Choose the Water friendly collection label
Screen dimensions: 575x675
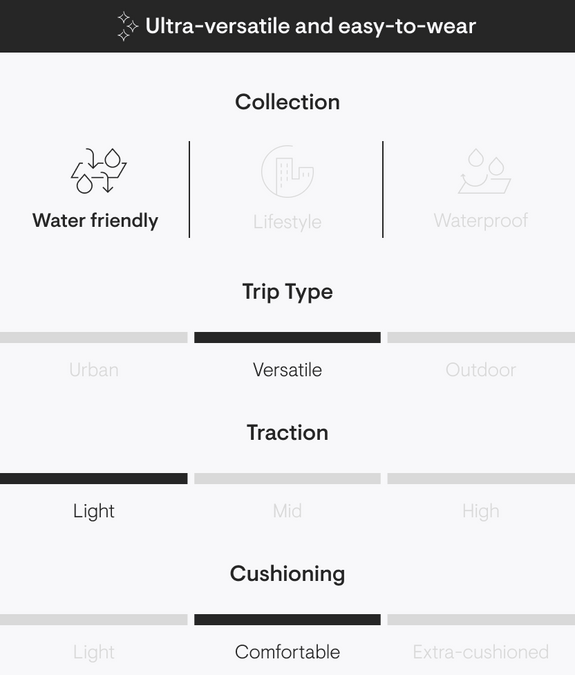click(95, 220)
